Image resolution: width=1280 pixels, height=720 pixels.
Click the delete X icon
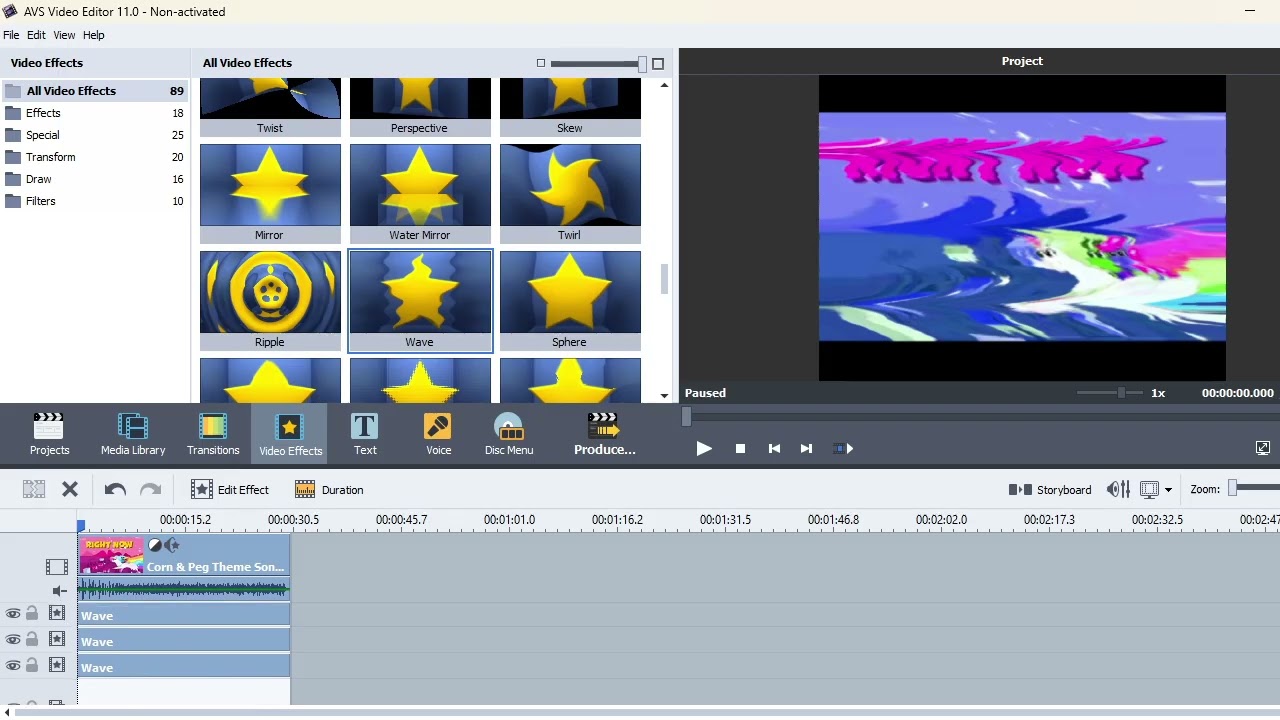(70, 489)
